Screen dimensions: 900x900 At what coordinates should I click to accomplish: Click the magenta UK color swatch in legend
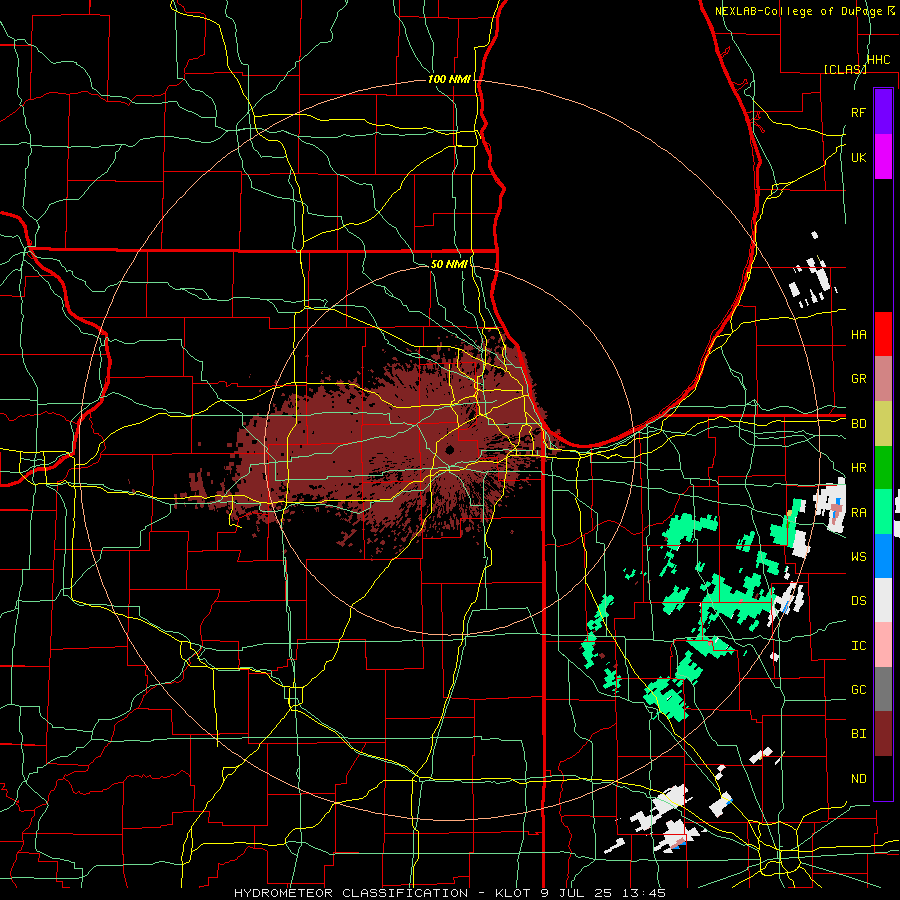pyautogui.click(x=883, y=157)
